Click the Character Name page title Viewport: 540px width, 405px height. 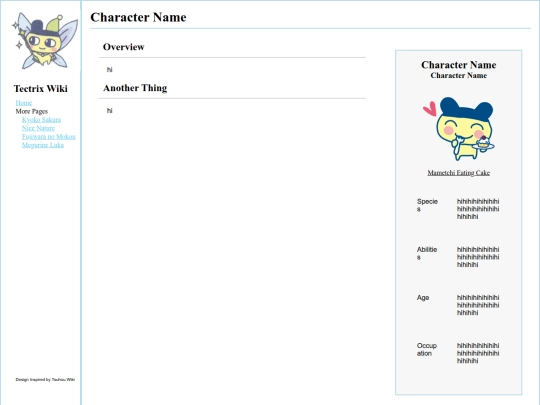[138, 17]
